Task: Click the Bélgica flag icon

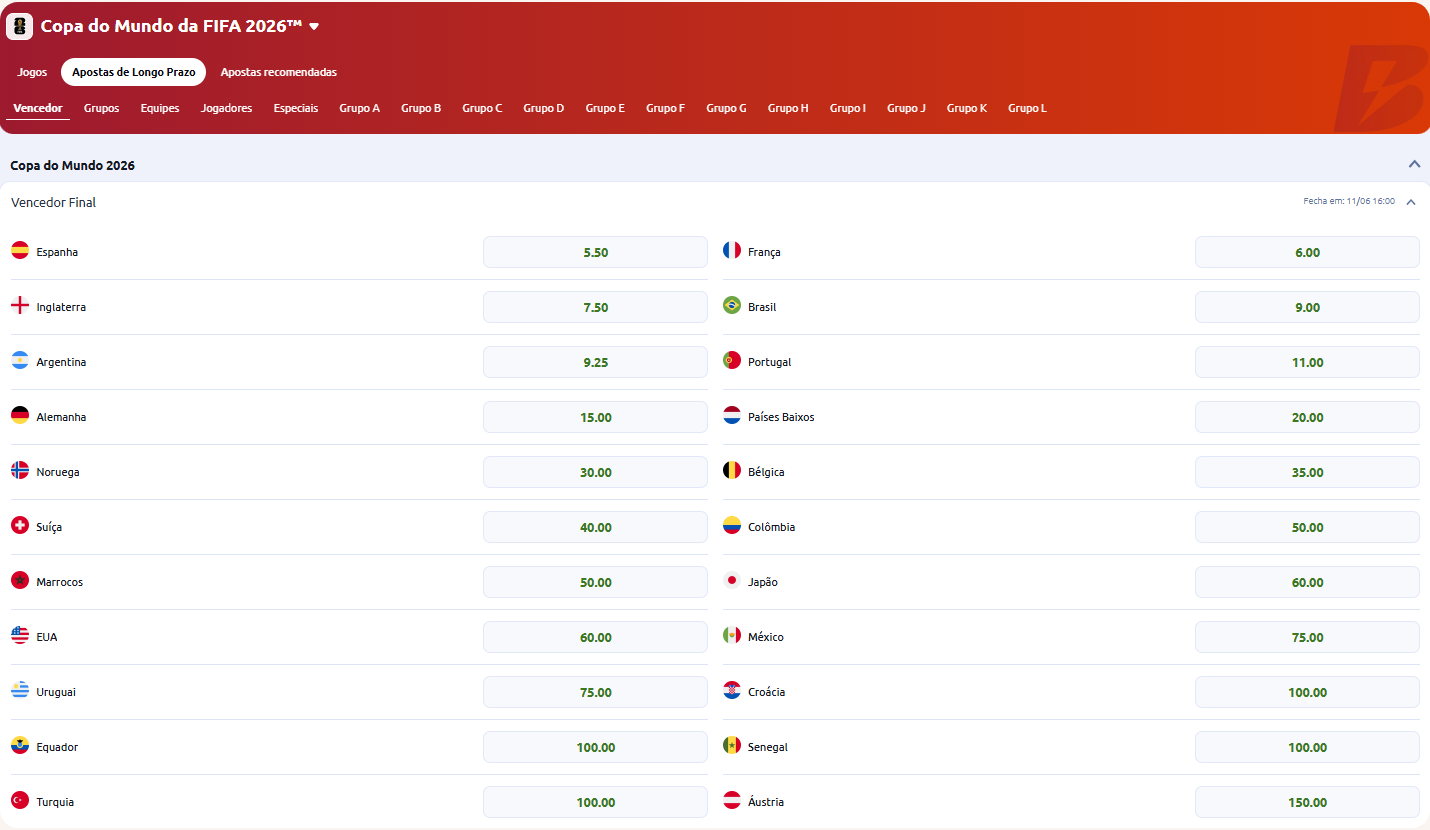Action: pyautogui.click(x=732, y=471)
